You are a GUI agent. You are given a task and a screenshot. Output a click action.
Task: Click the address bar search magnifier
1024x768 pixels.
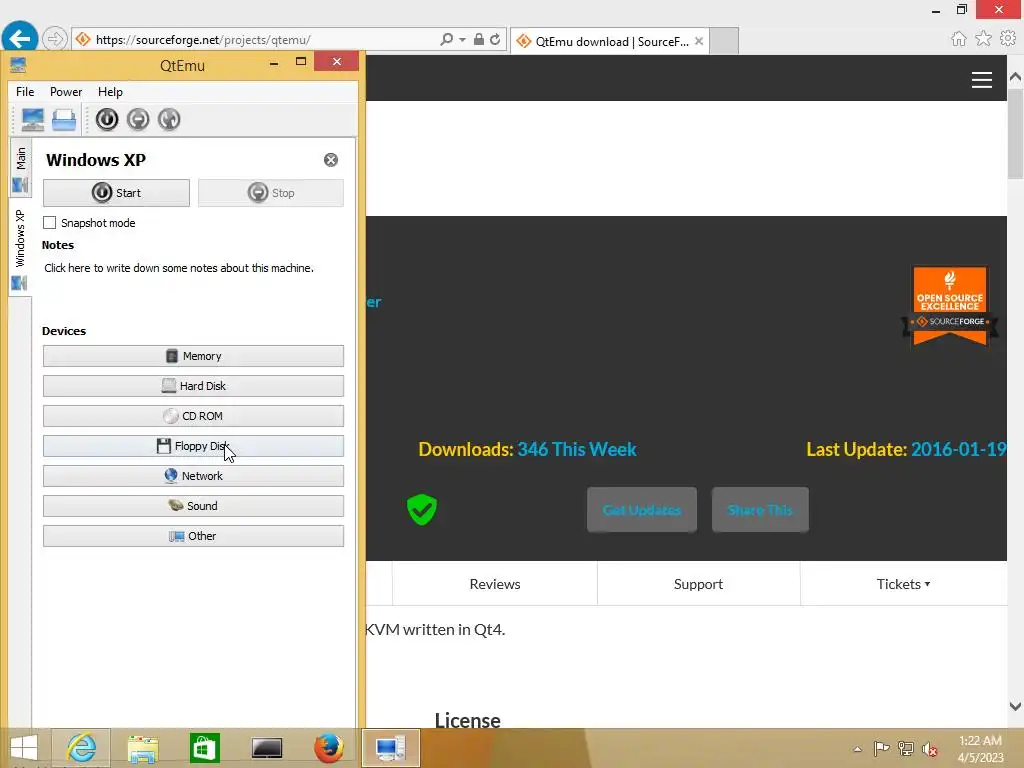coord(447,39)
